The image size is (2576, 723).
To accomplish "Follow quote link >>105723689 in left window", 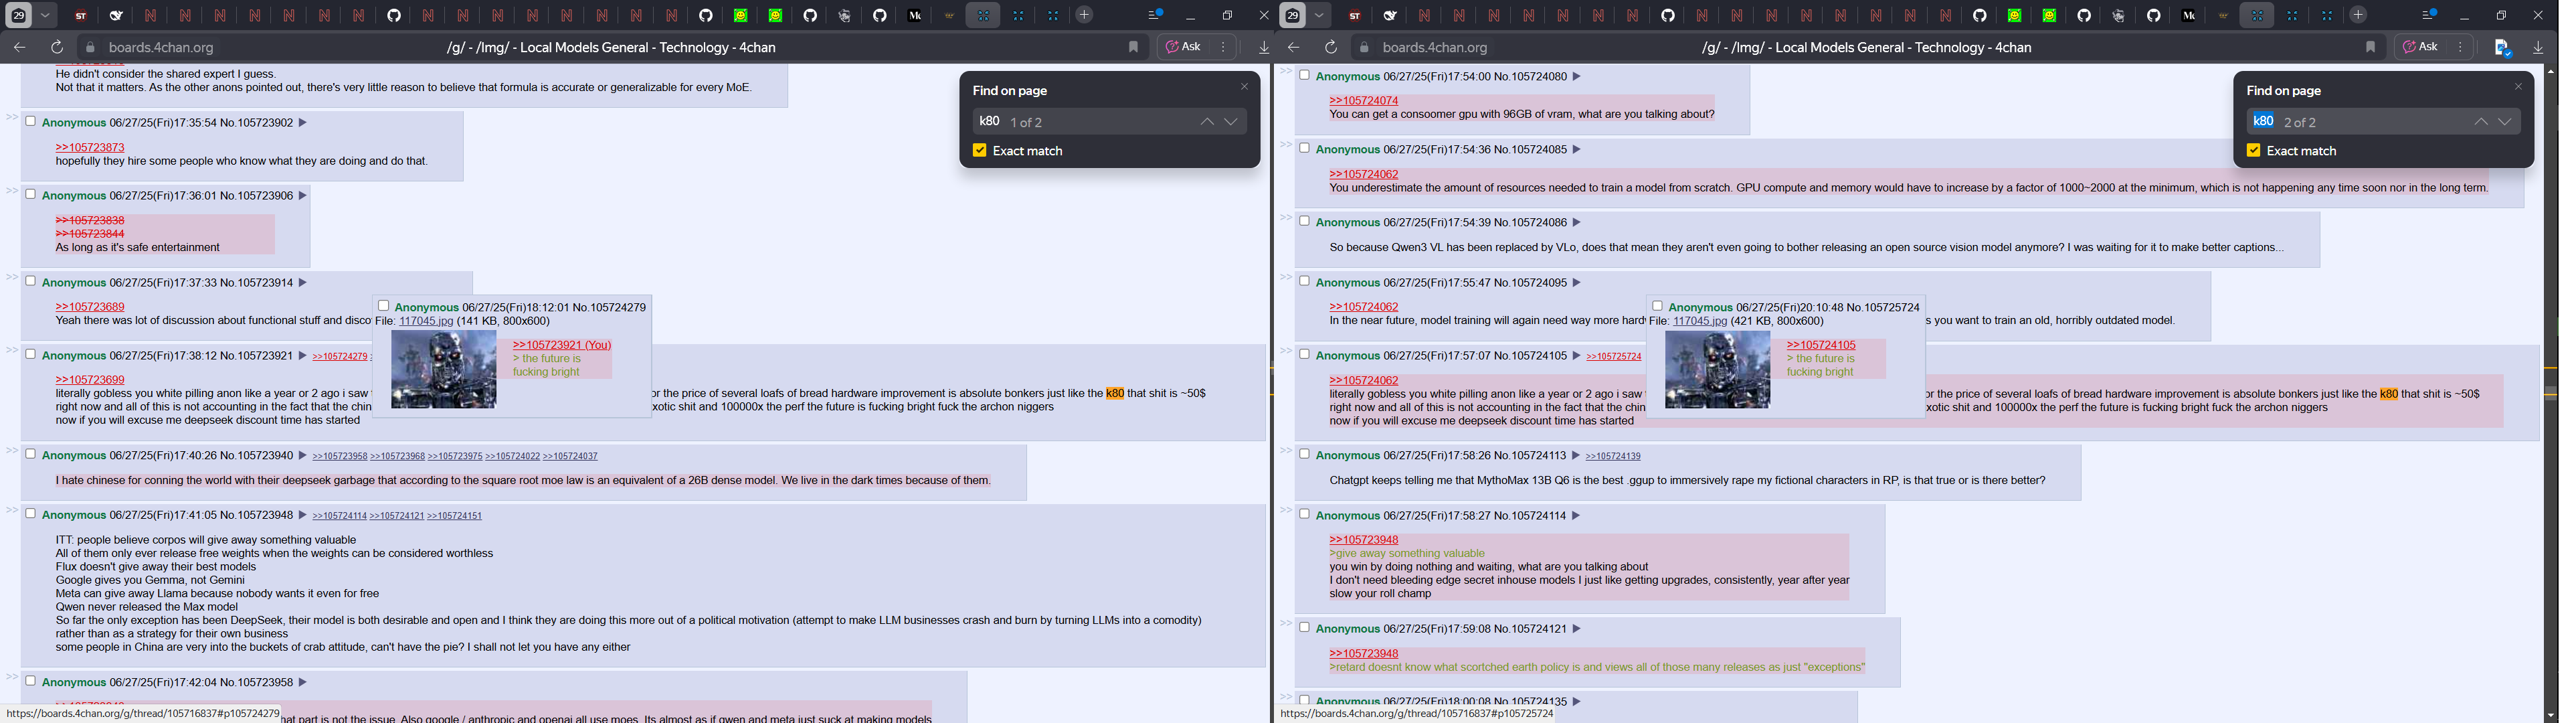I will tap(90, 307).
